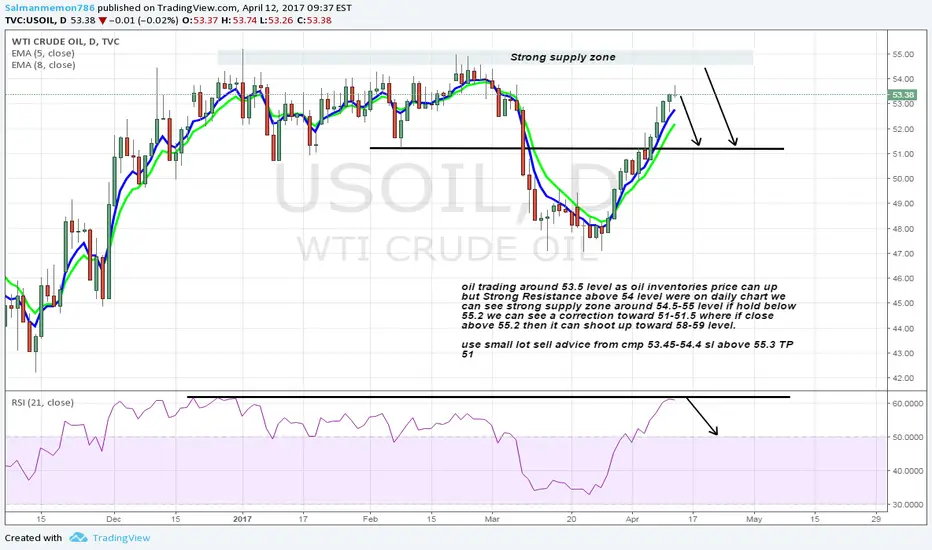Click the RSI (21, close) indicator label
This screenshot has width=932, height=550.
(x=43, y=403)
